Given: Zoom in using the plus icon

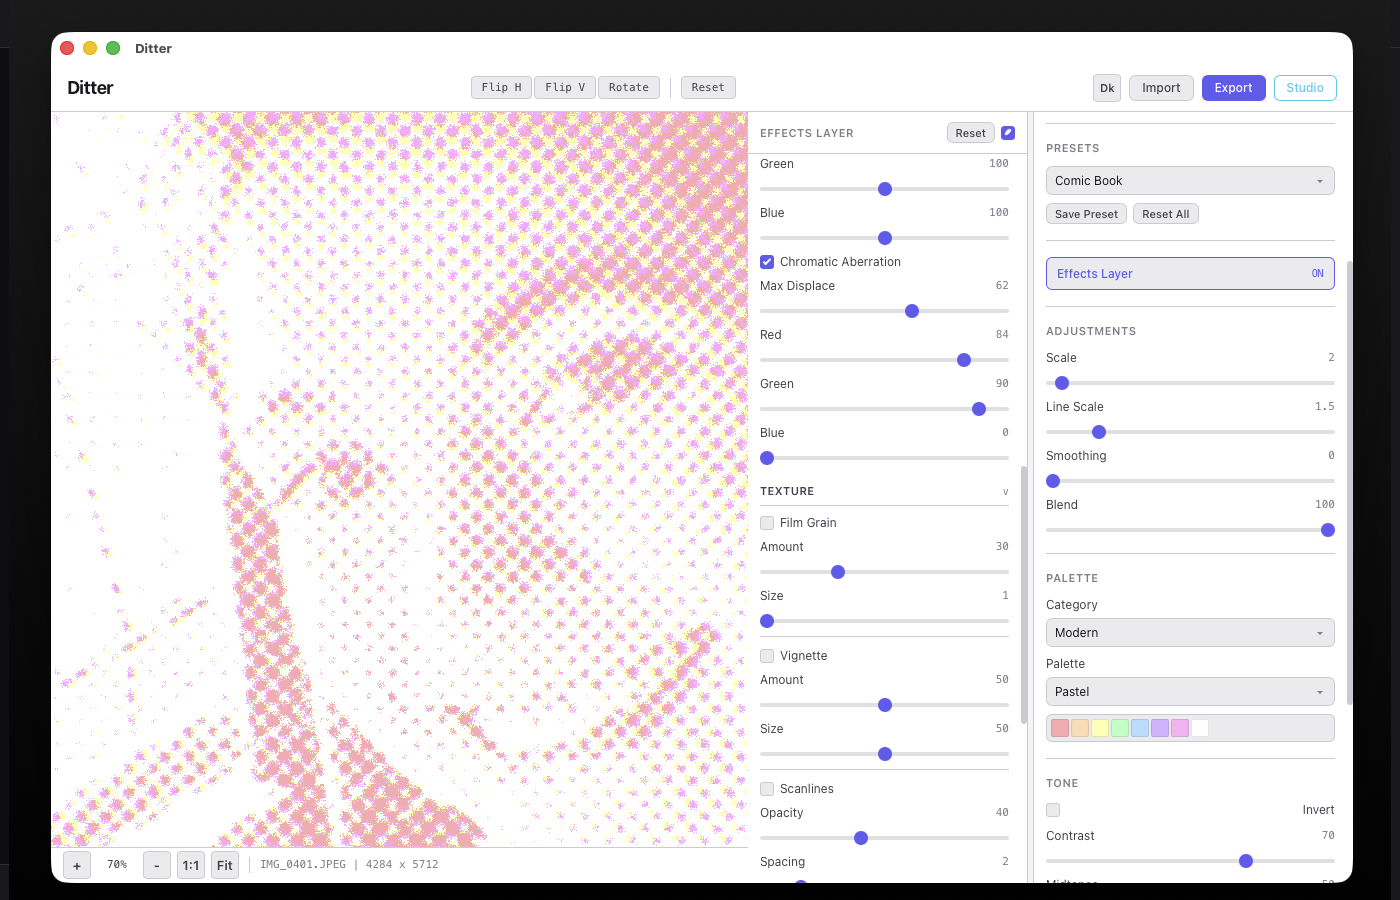Looking at the screenshot, I should coord(77,864).
